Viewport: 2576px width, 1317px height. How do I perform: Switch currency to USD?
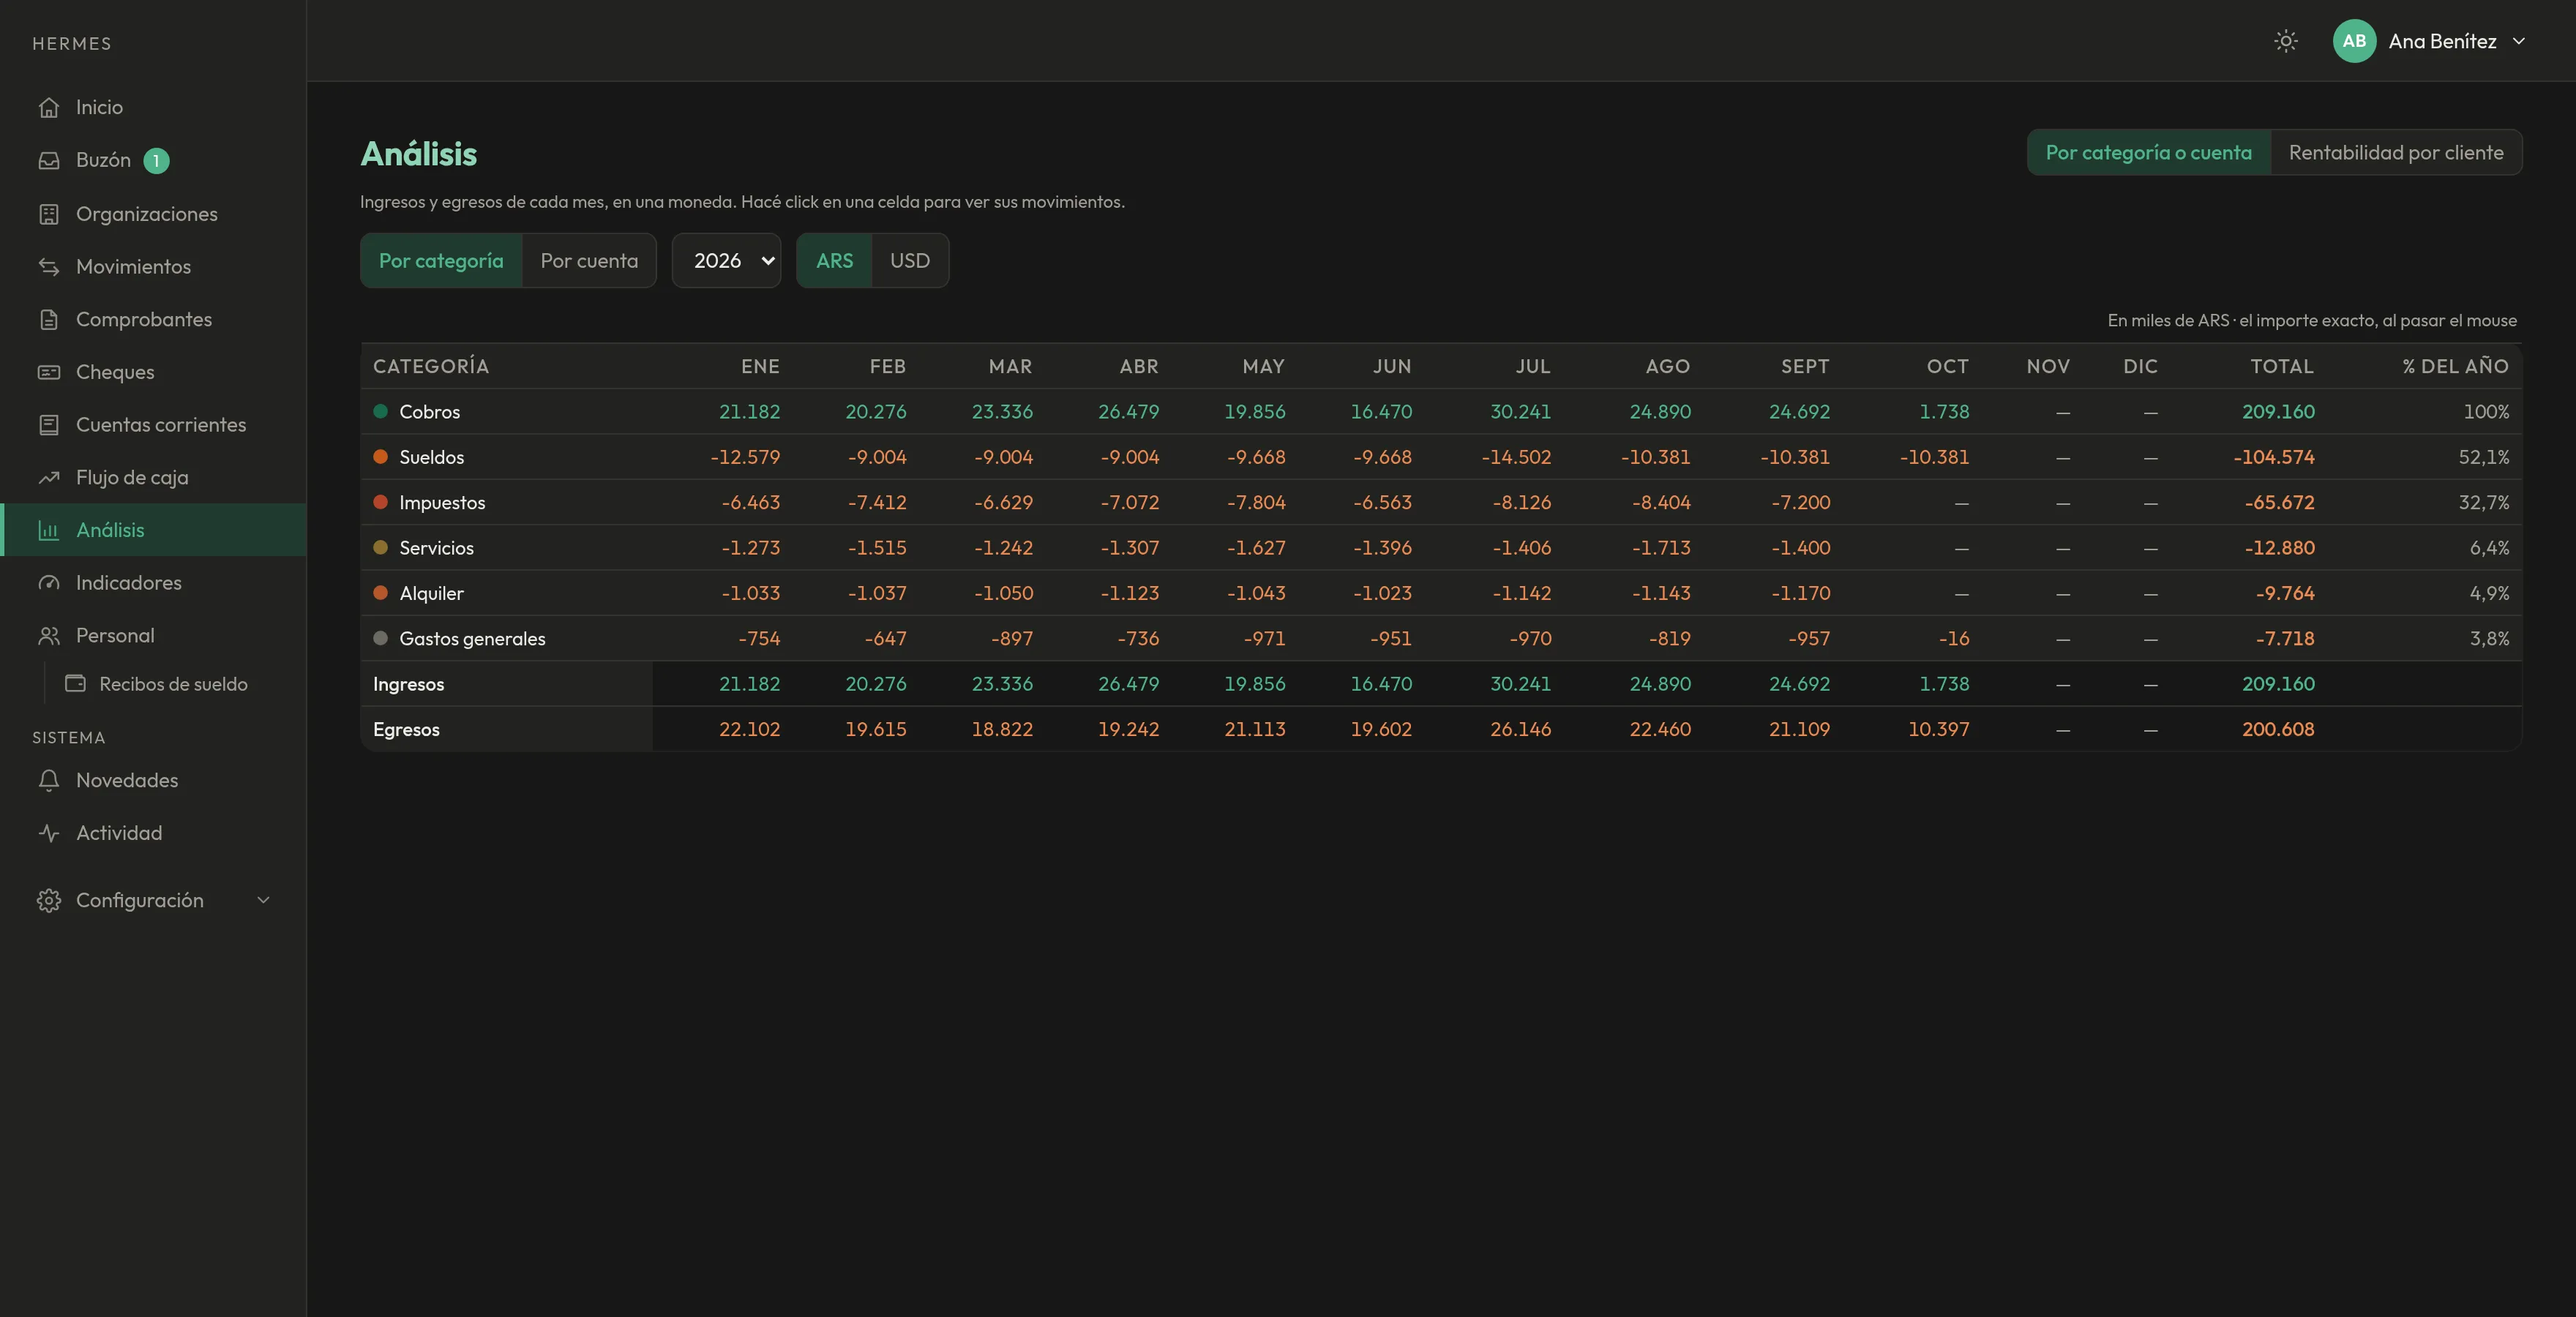click(x=910, y=260)
